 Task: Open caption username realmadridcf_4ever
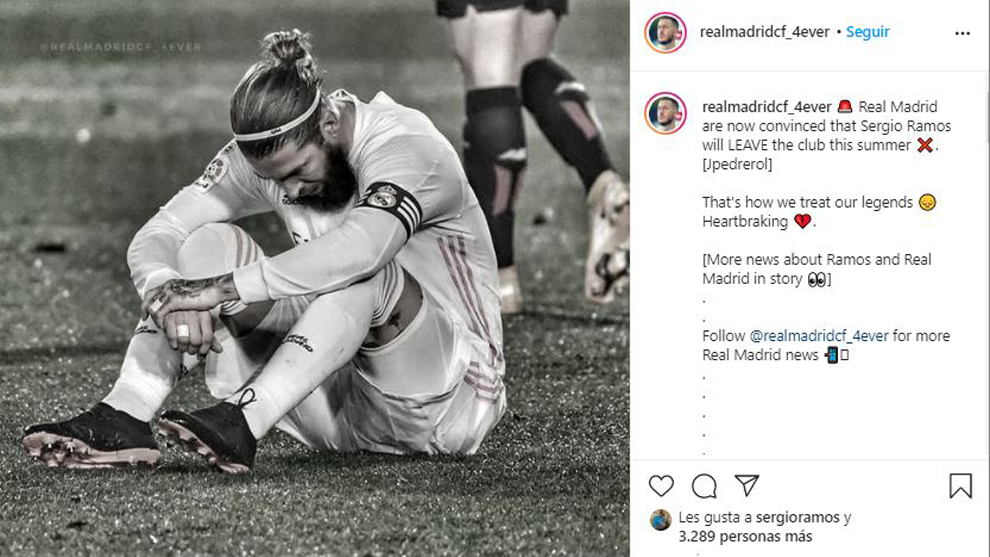pyautogui.click(x=765, y=107)
